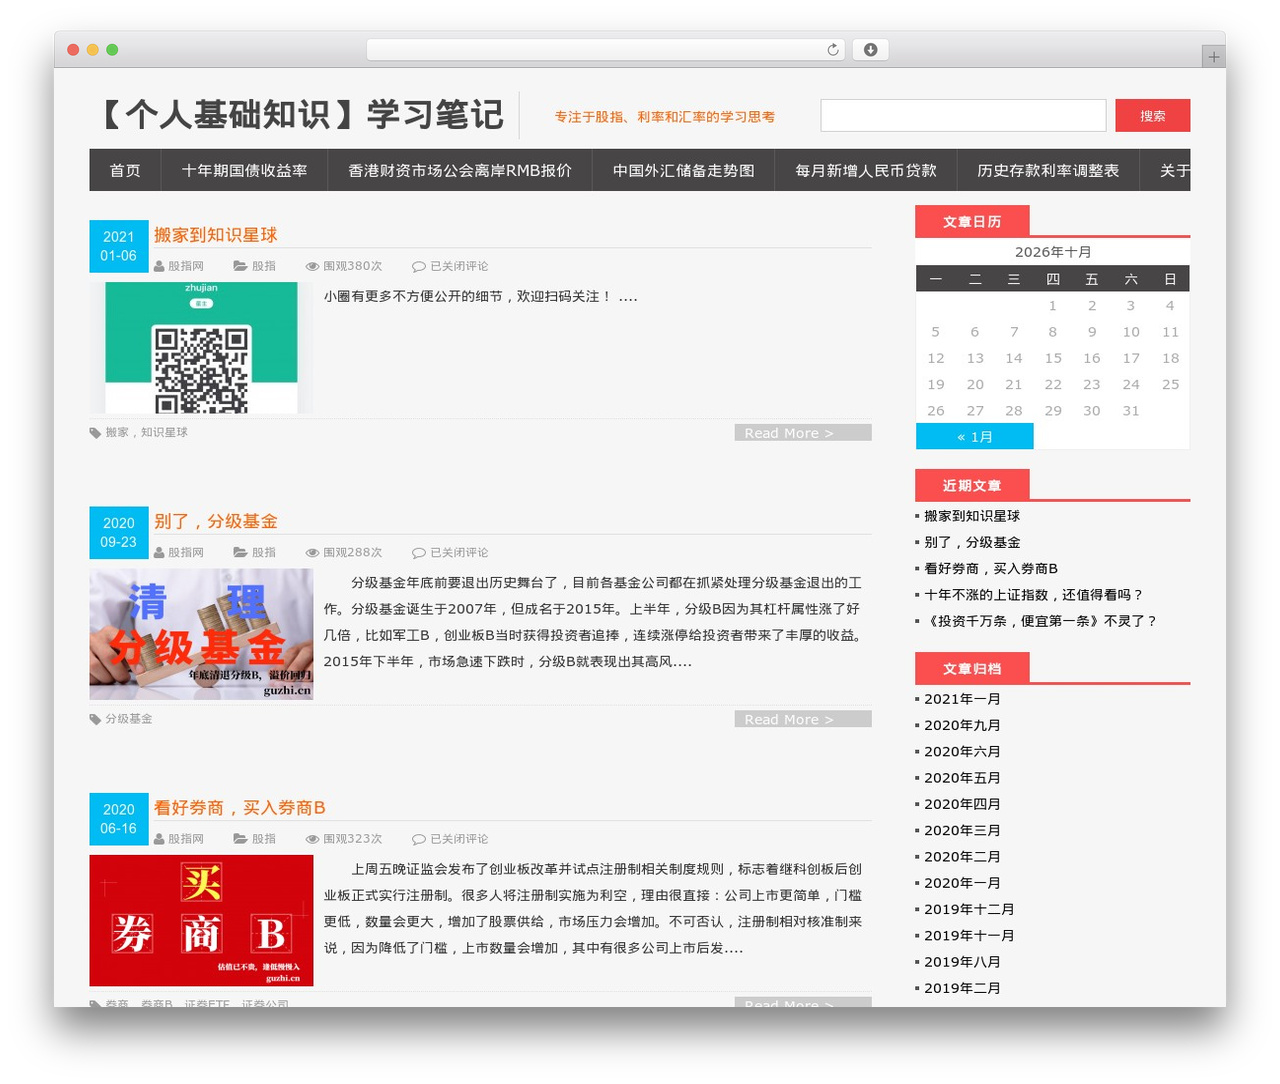1280x1084 pixels.
Task: Go to previous month « 1月 in calendar
Action: [x=975, y=437]
